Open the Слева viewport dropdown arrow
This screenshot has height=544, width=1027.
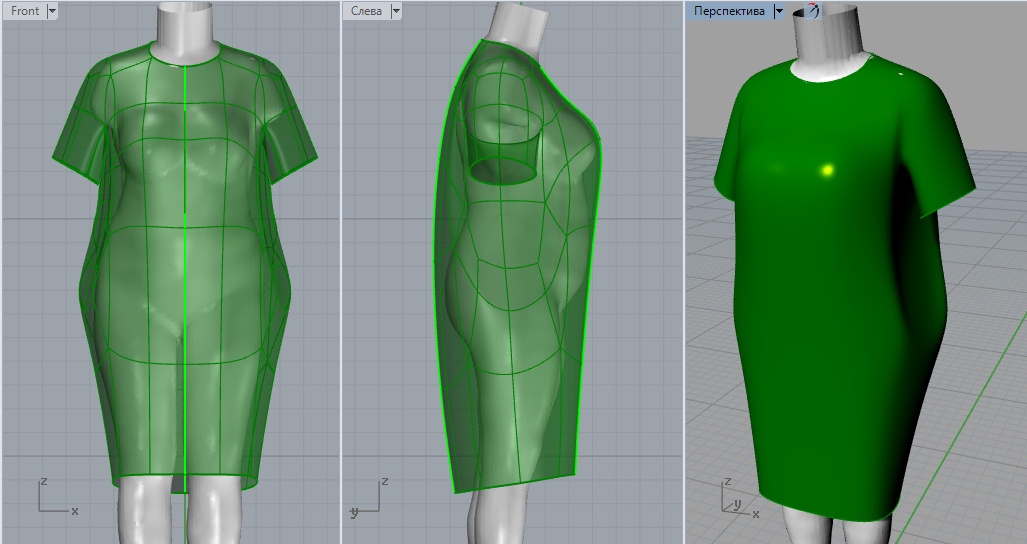tap(395, 11)
